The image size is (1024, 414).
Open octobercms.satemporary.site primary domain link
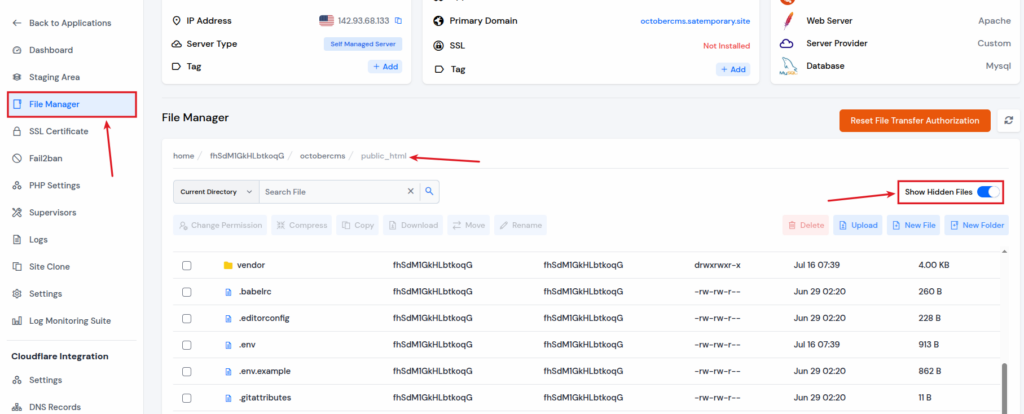click(x=695, y=22)
